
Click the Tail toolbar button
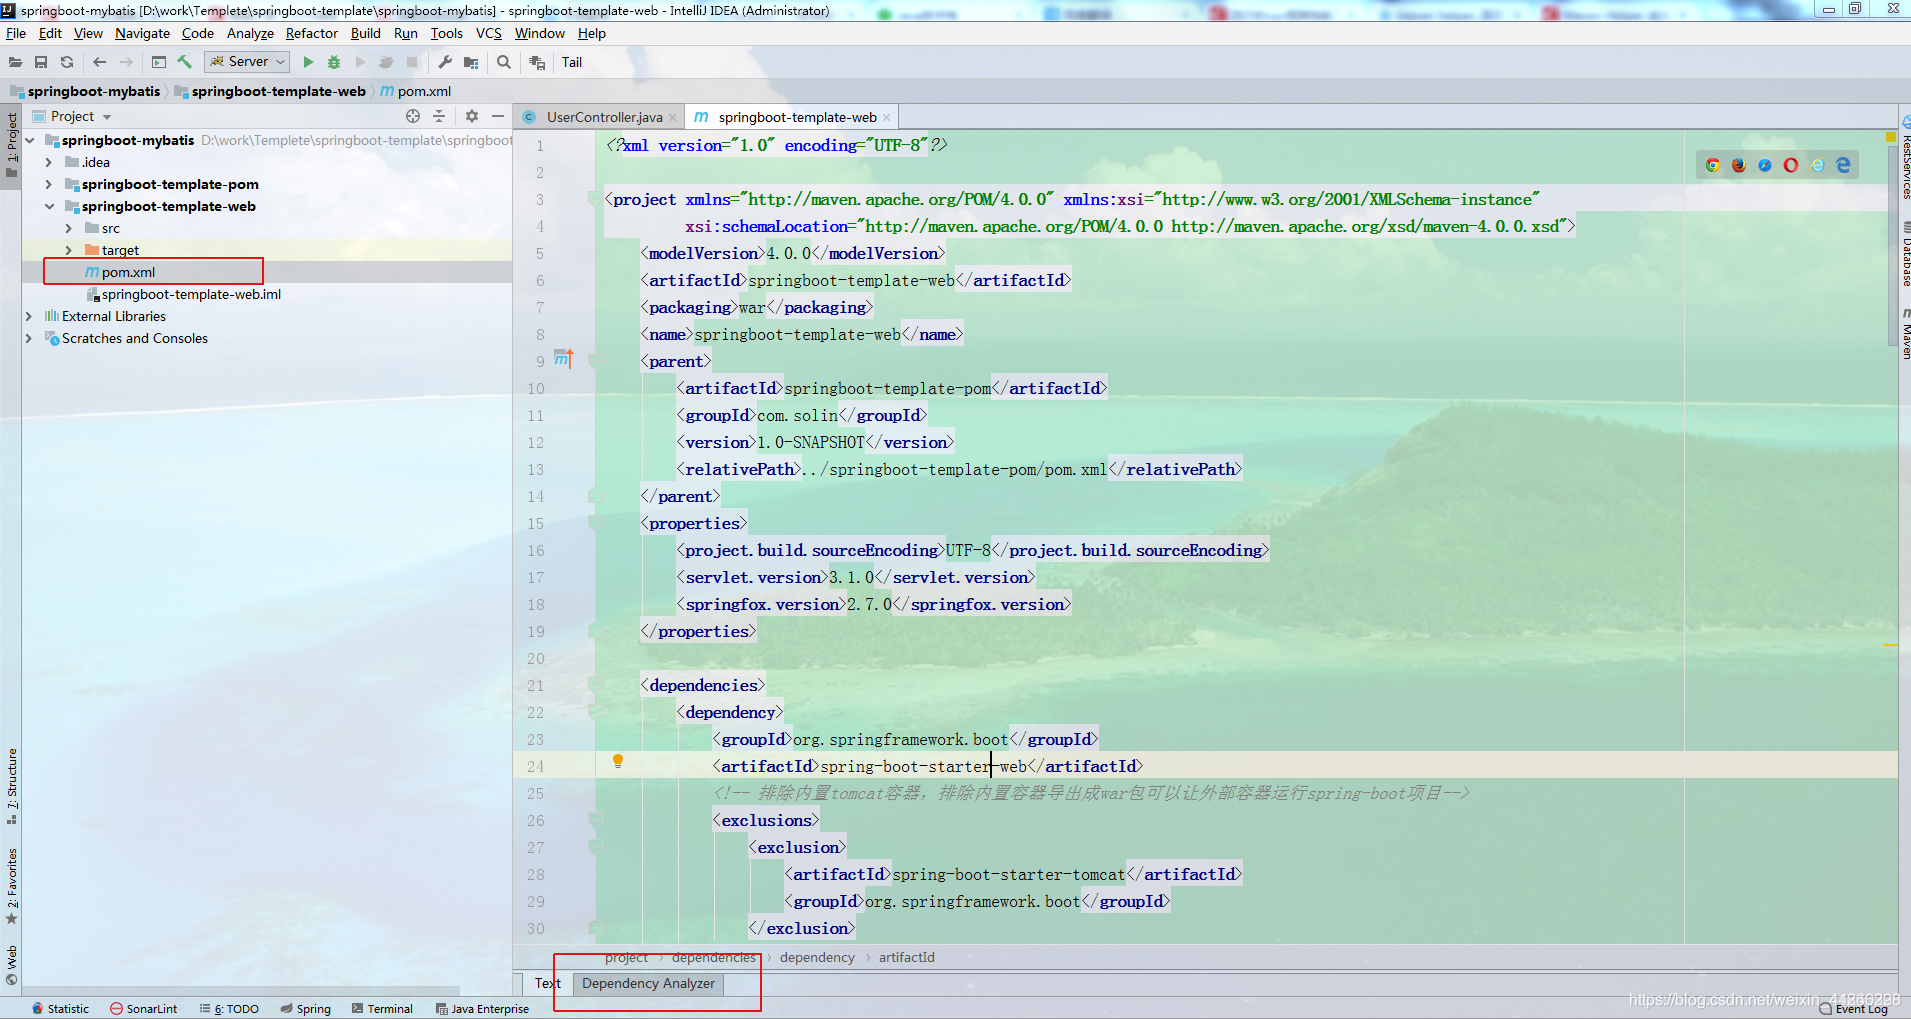coord(572,62)
